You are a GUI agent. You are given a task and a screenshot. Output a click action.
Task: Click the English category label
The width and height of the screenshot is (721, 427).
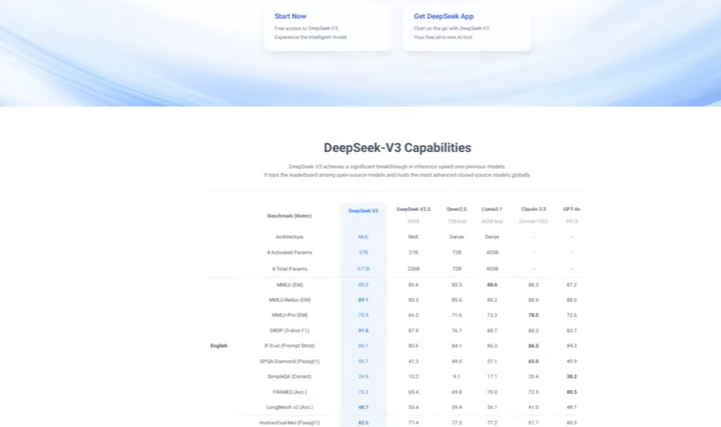[x=219, y=346]
